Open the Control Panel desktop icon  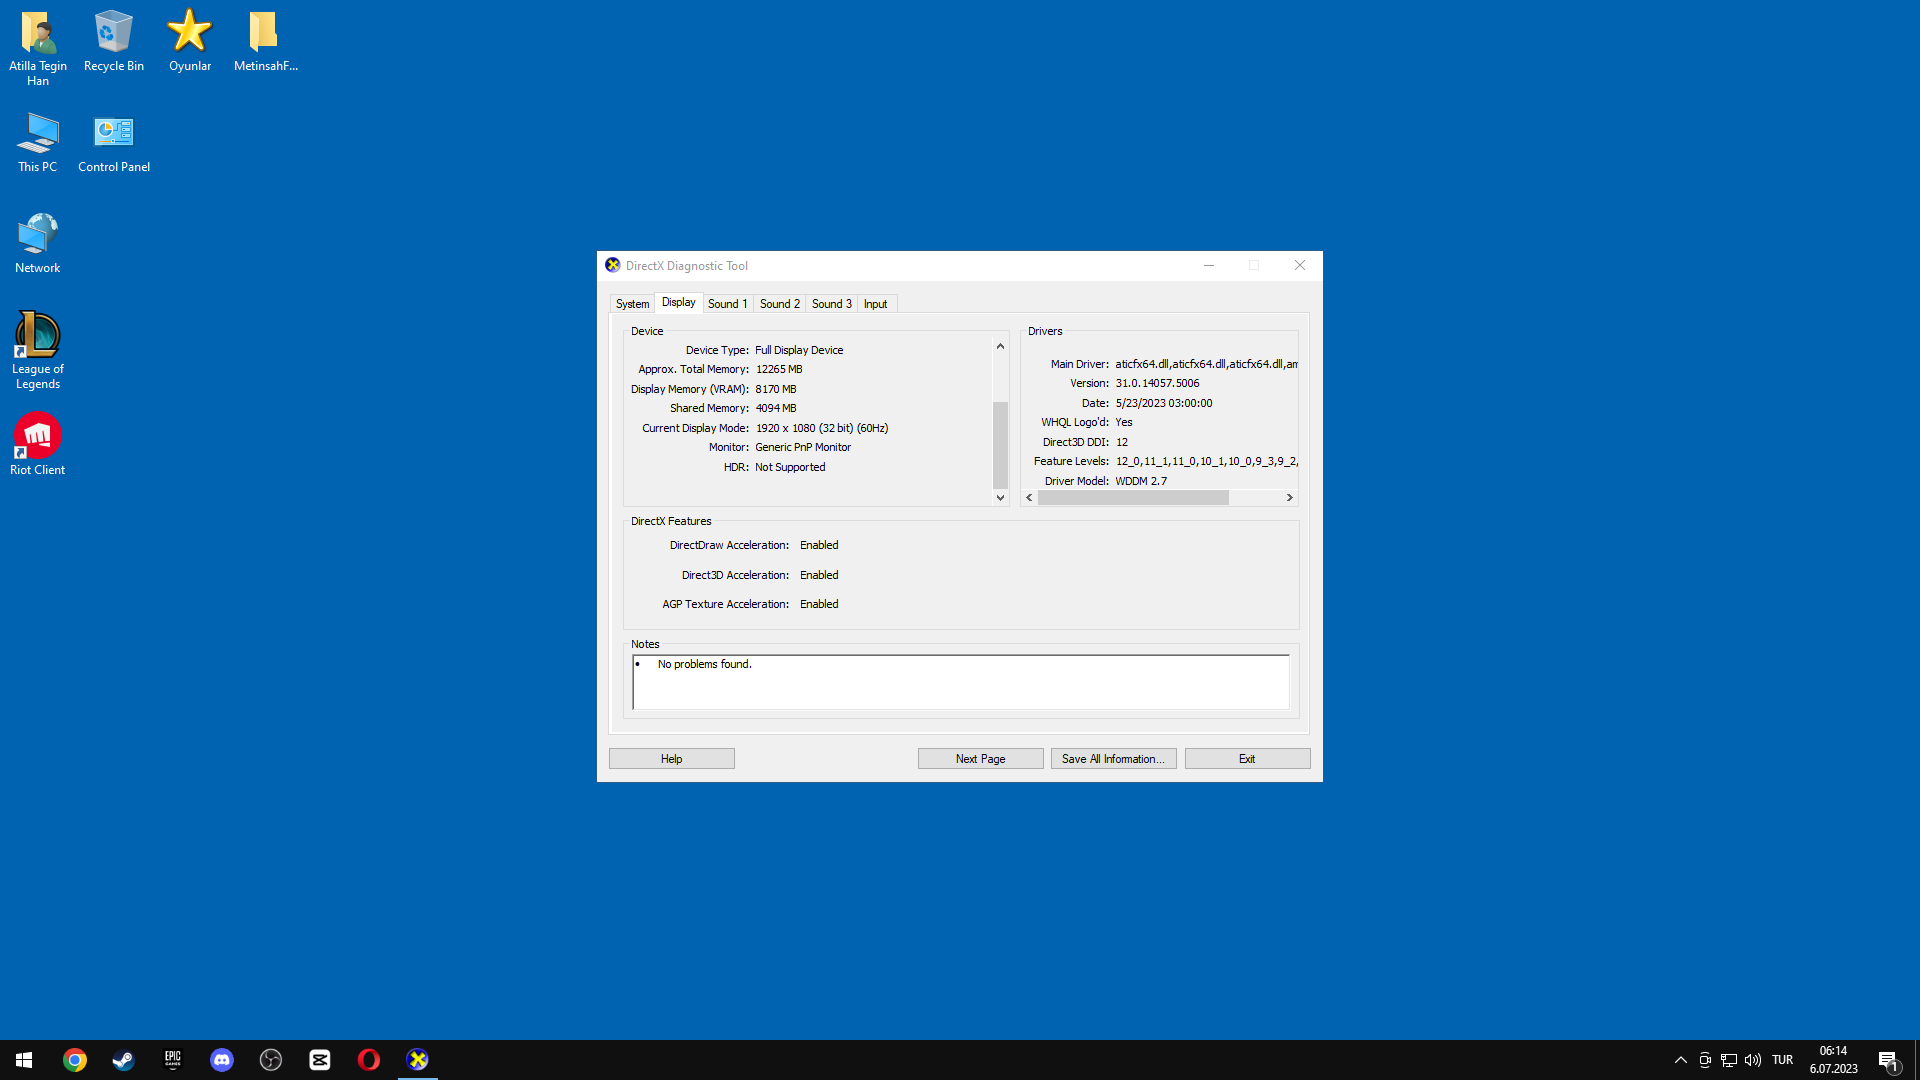[x=113, y=133]
